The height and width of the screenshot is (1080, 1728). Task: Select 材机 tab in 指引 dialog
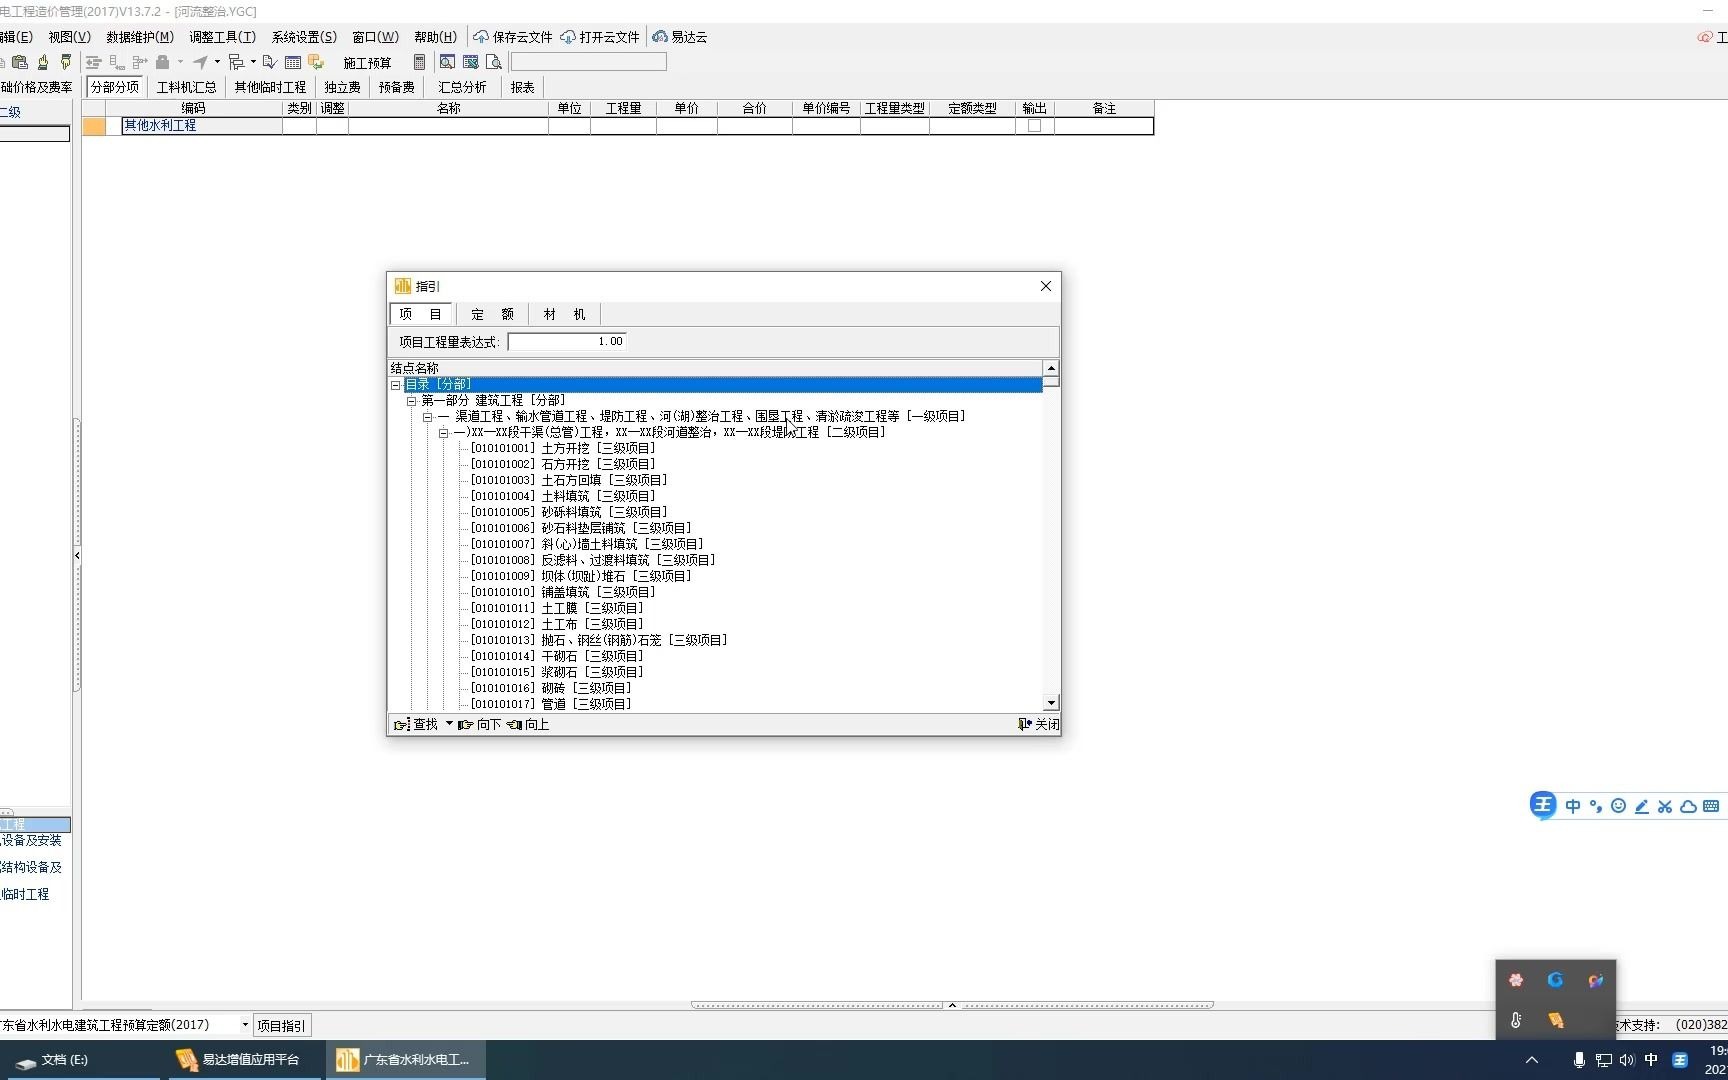pyautogui.click(x=564, y=314)
